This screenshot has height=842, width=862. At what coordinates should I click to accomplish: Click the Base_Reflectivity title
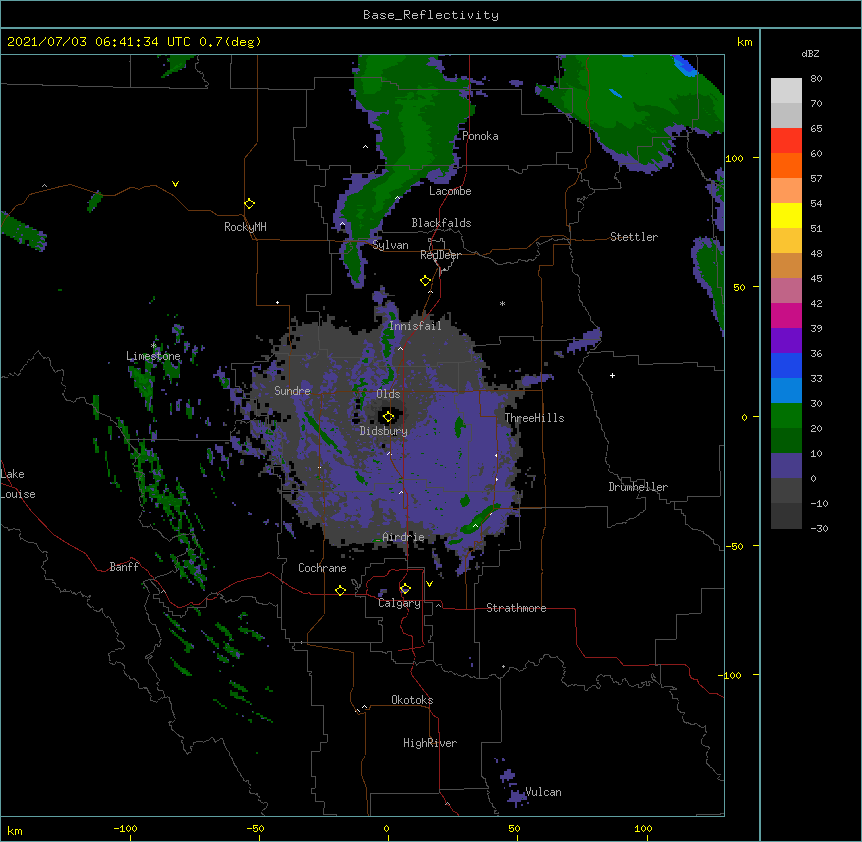431,15
